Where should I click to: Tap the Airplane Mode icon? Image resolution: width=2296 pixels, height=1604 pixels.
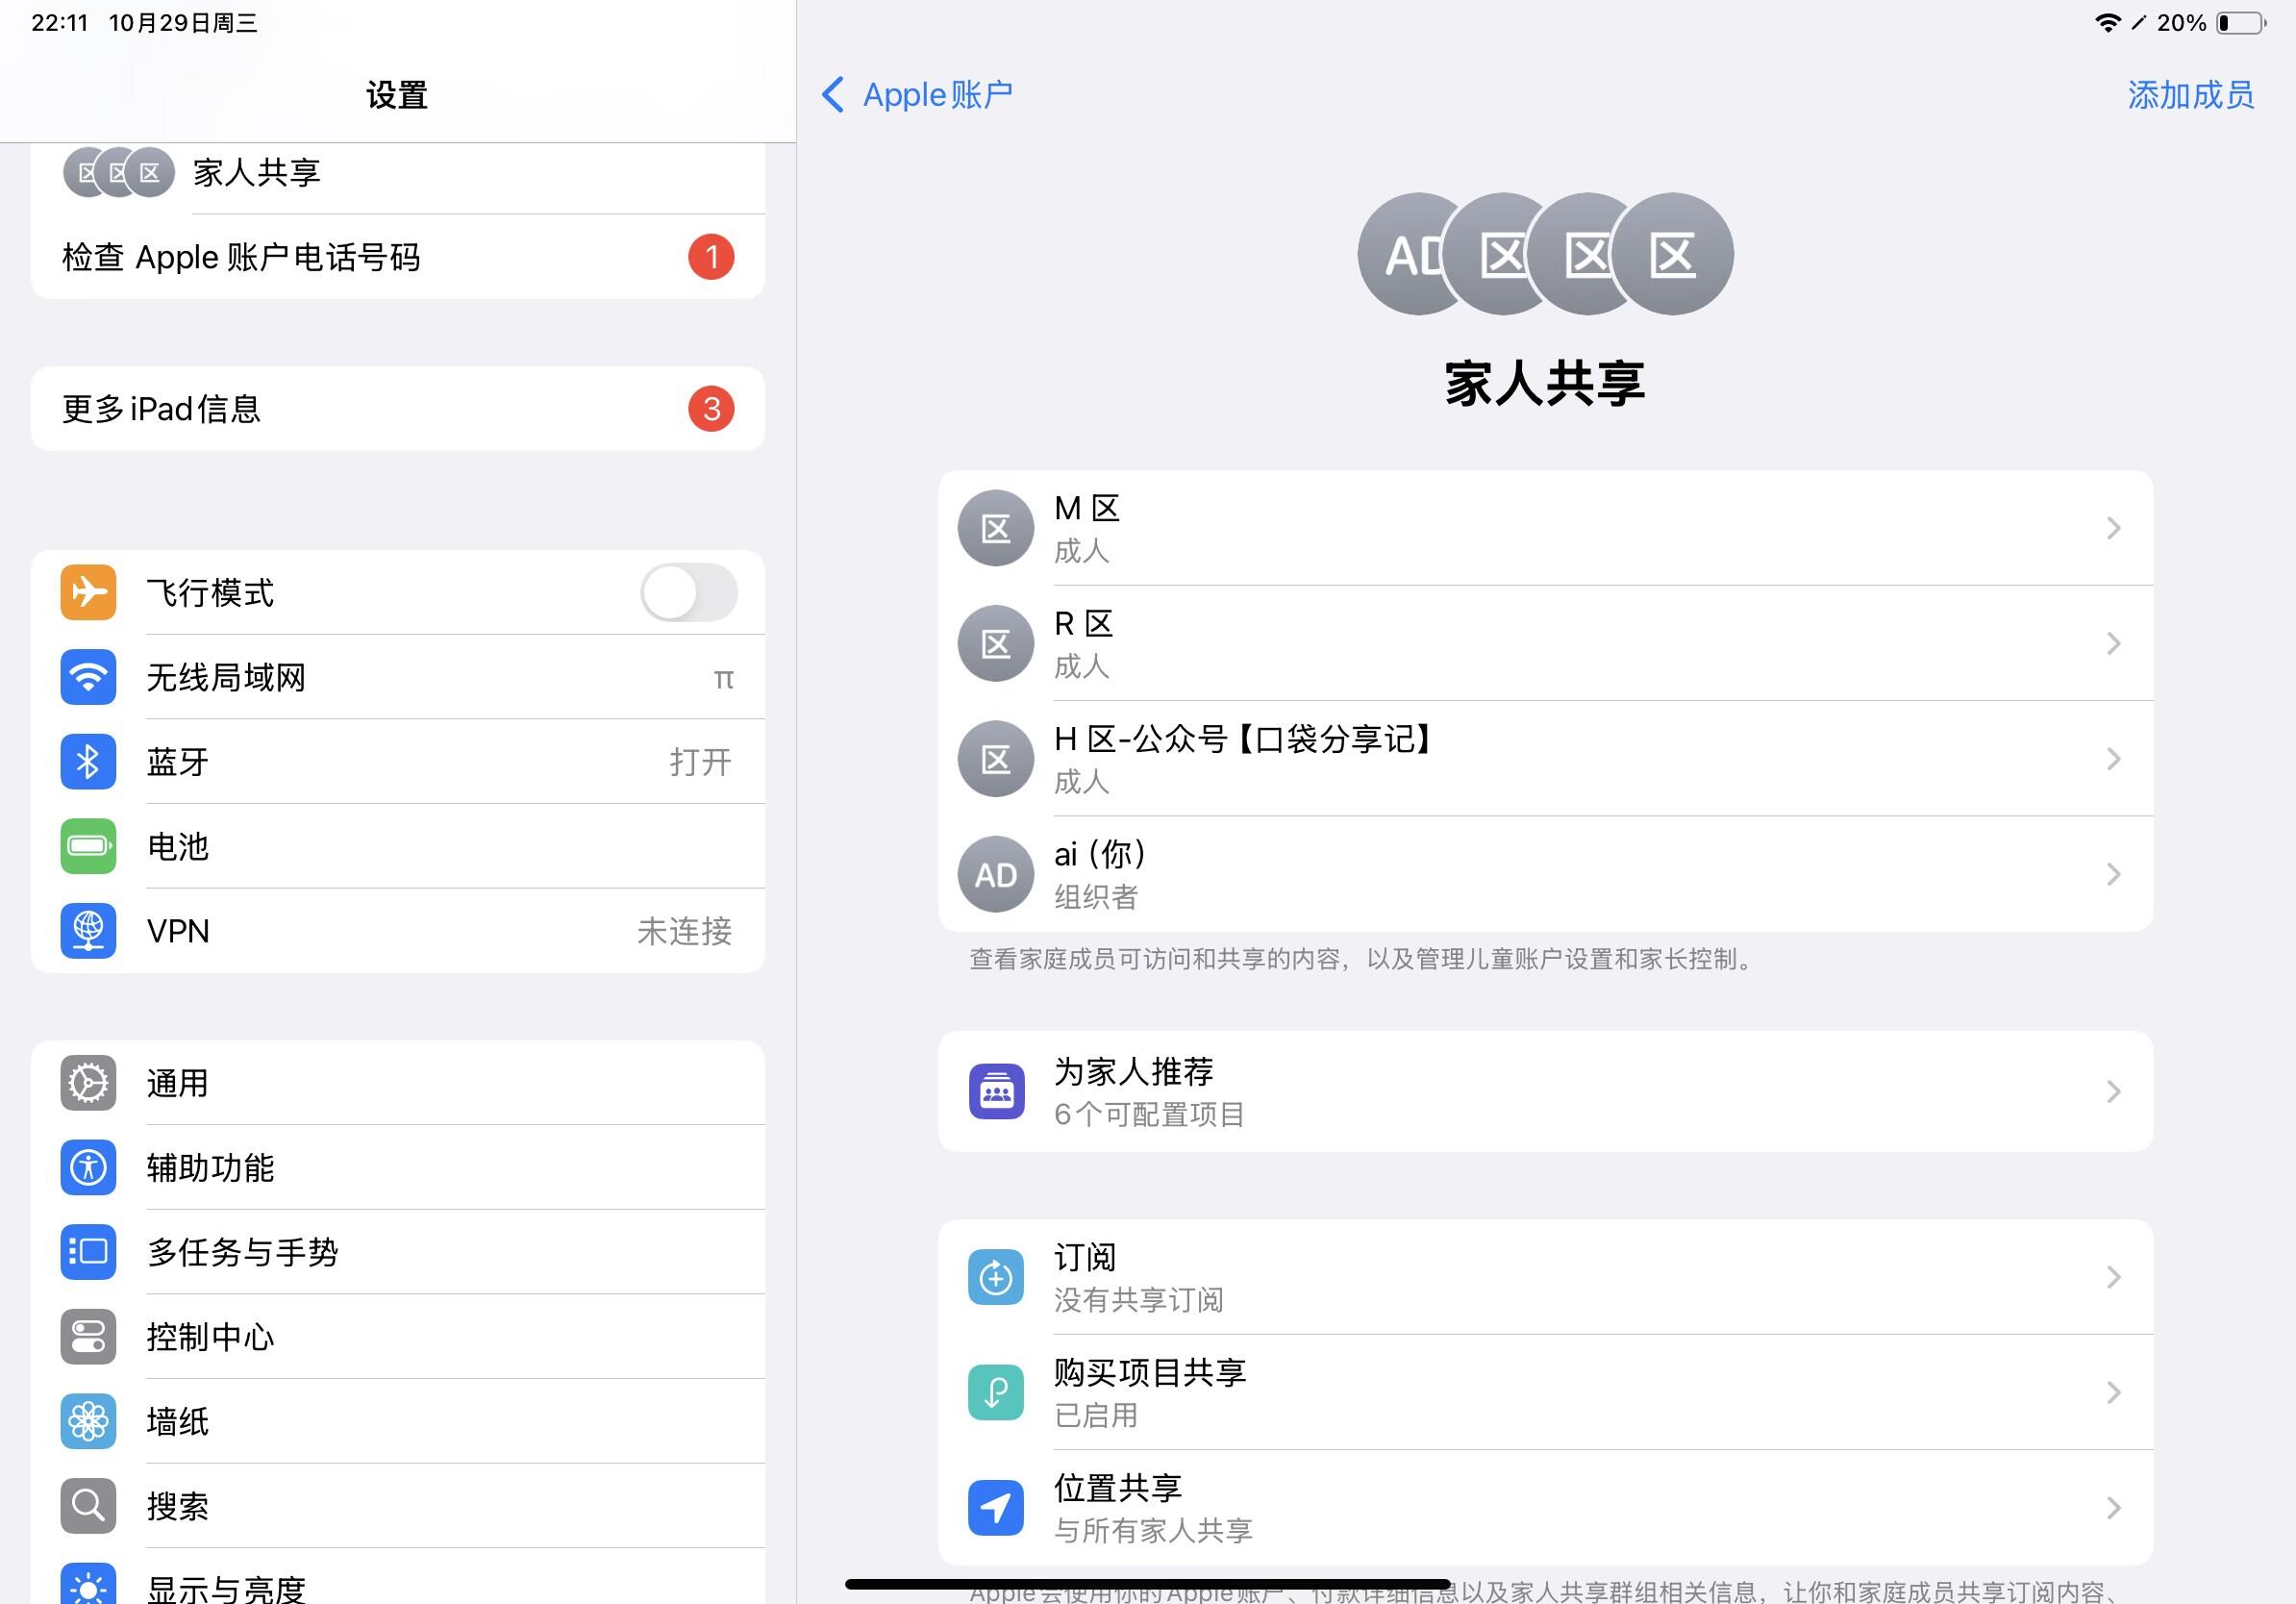tap(88, 592)
